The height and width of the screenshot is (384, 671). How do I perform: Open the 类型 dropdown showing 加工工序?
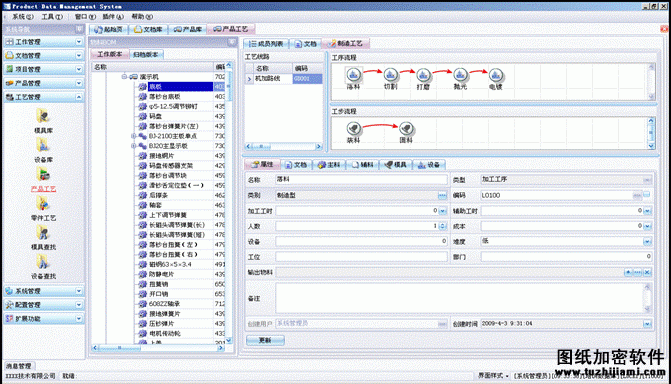pyautogui.click(x=647, y=180)
